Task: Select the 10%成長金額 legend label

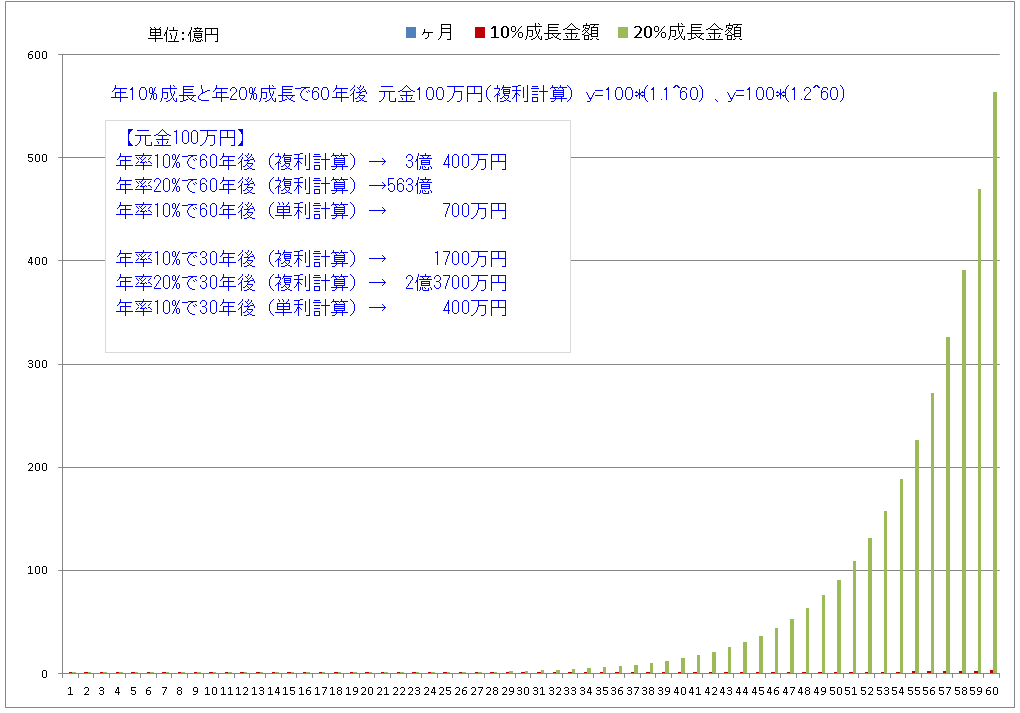Action: coord(544,33)
